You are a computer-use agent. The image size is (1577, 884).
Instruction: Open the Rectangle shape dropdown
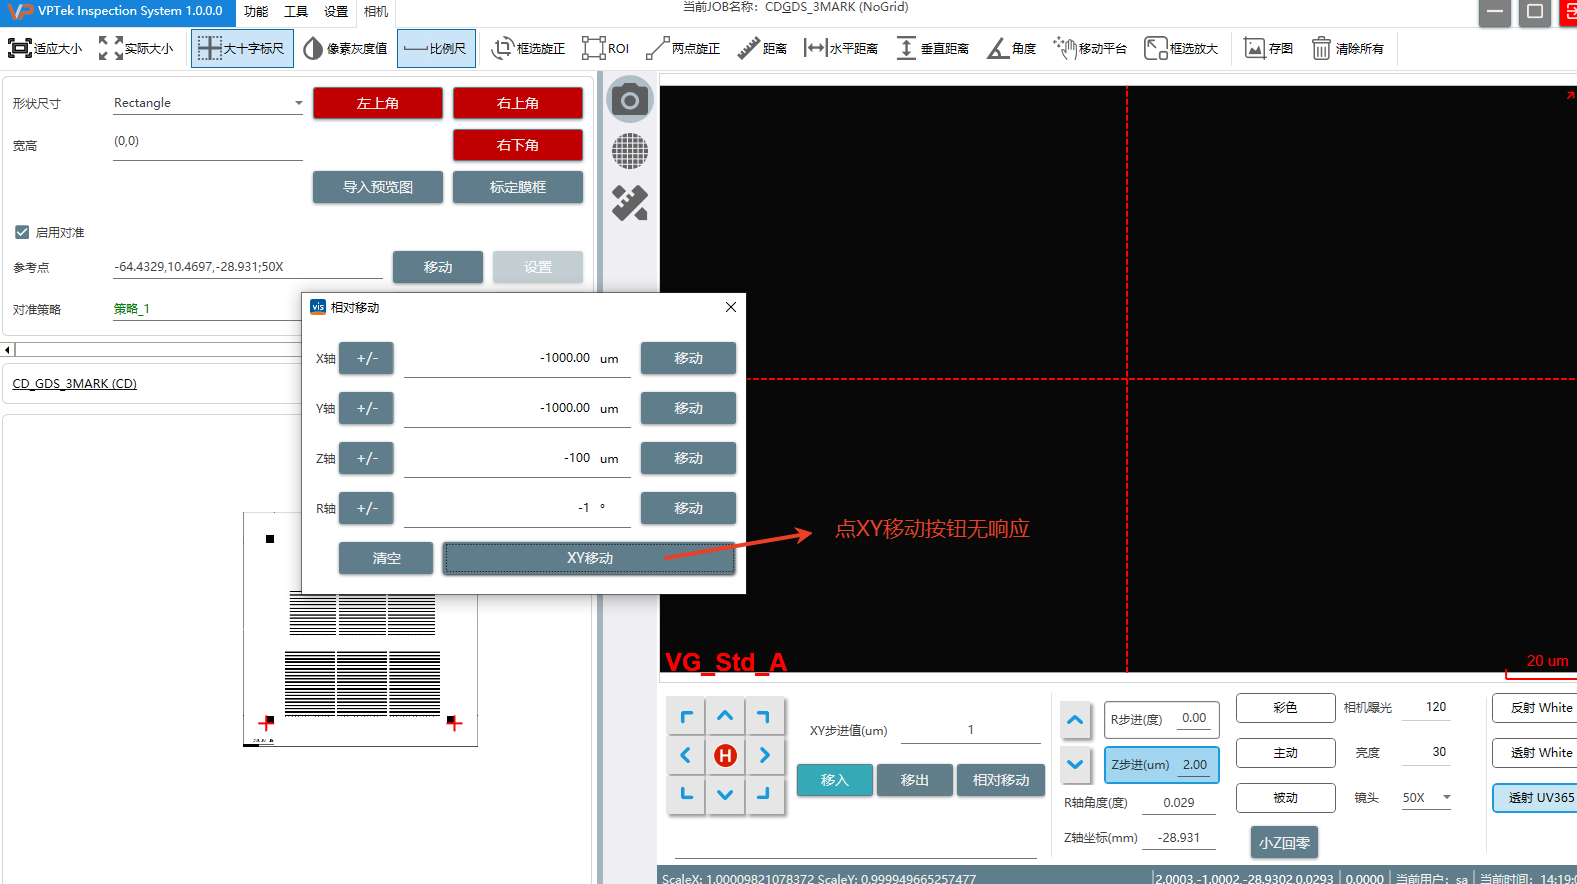pos(208,103)
